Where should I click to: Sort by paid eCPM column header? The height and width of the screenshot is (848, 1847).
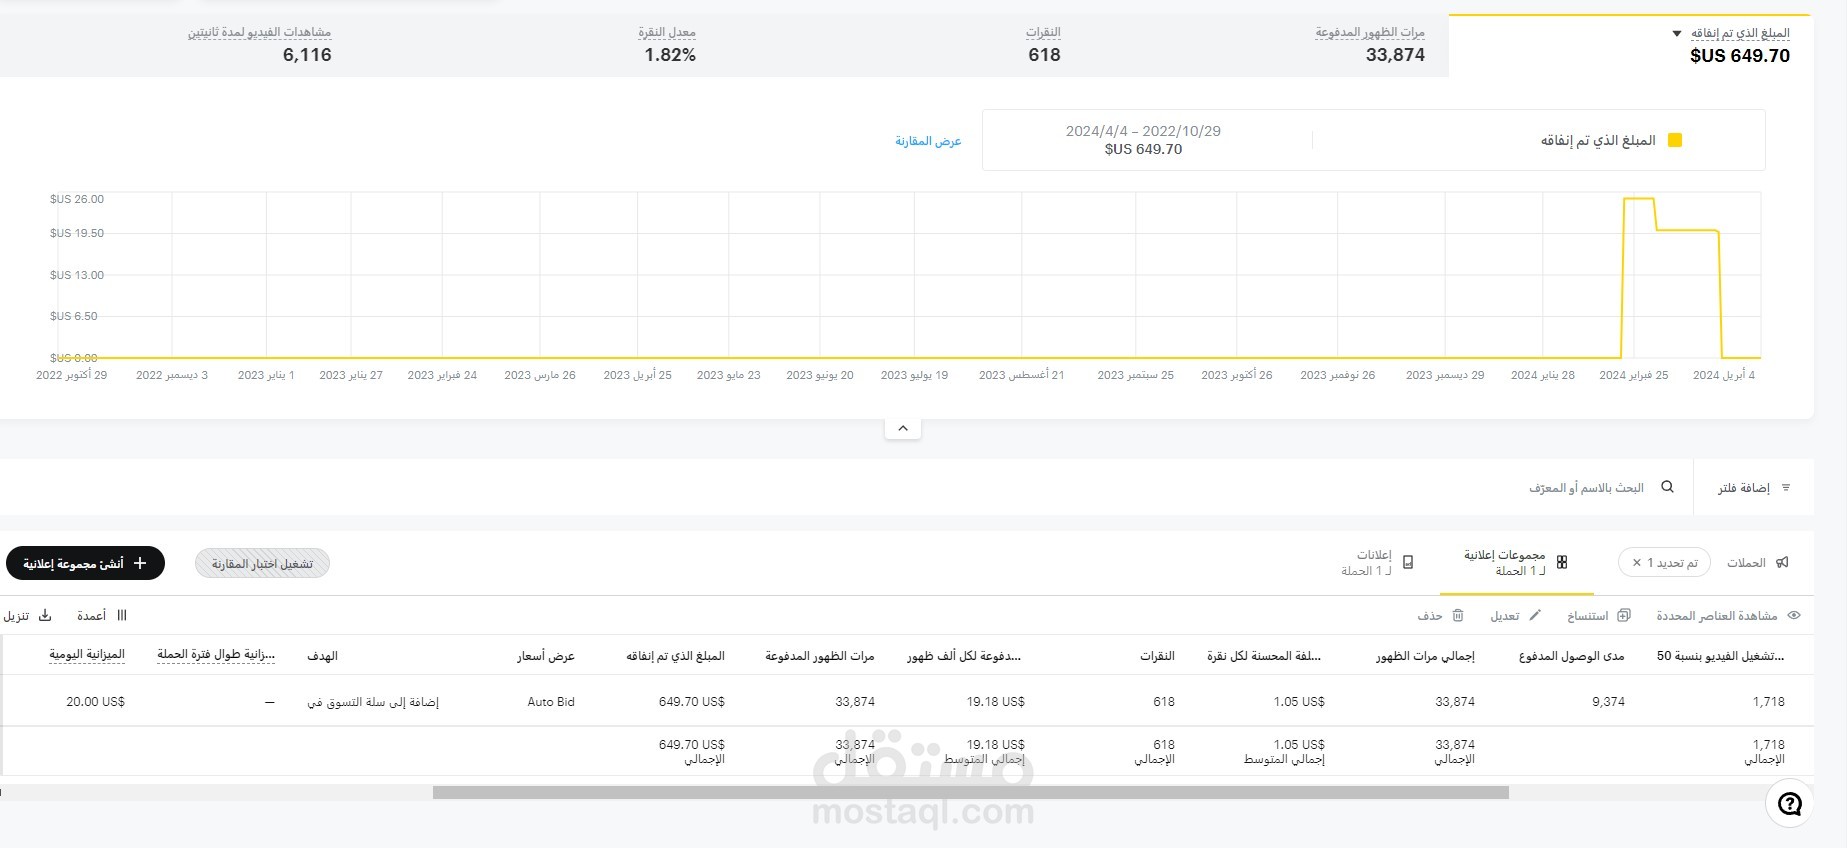(964, 656)
